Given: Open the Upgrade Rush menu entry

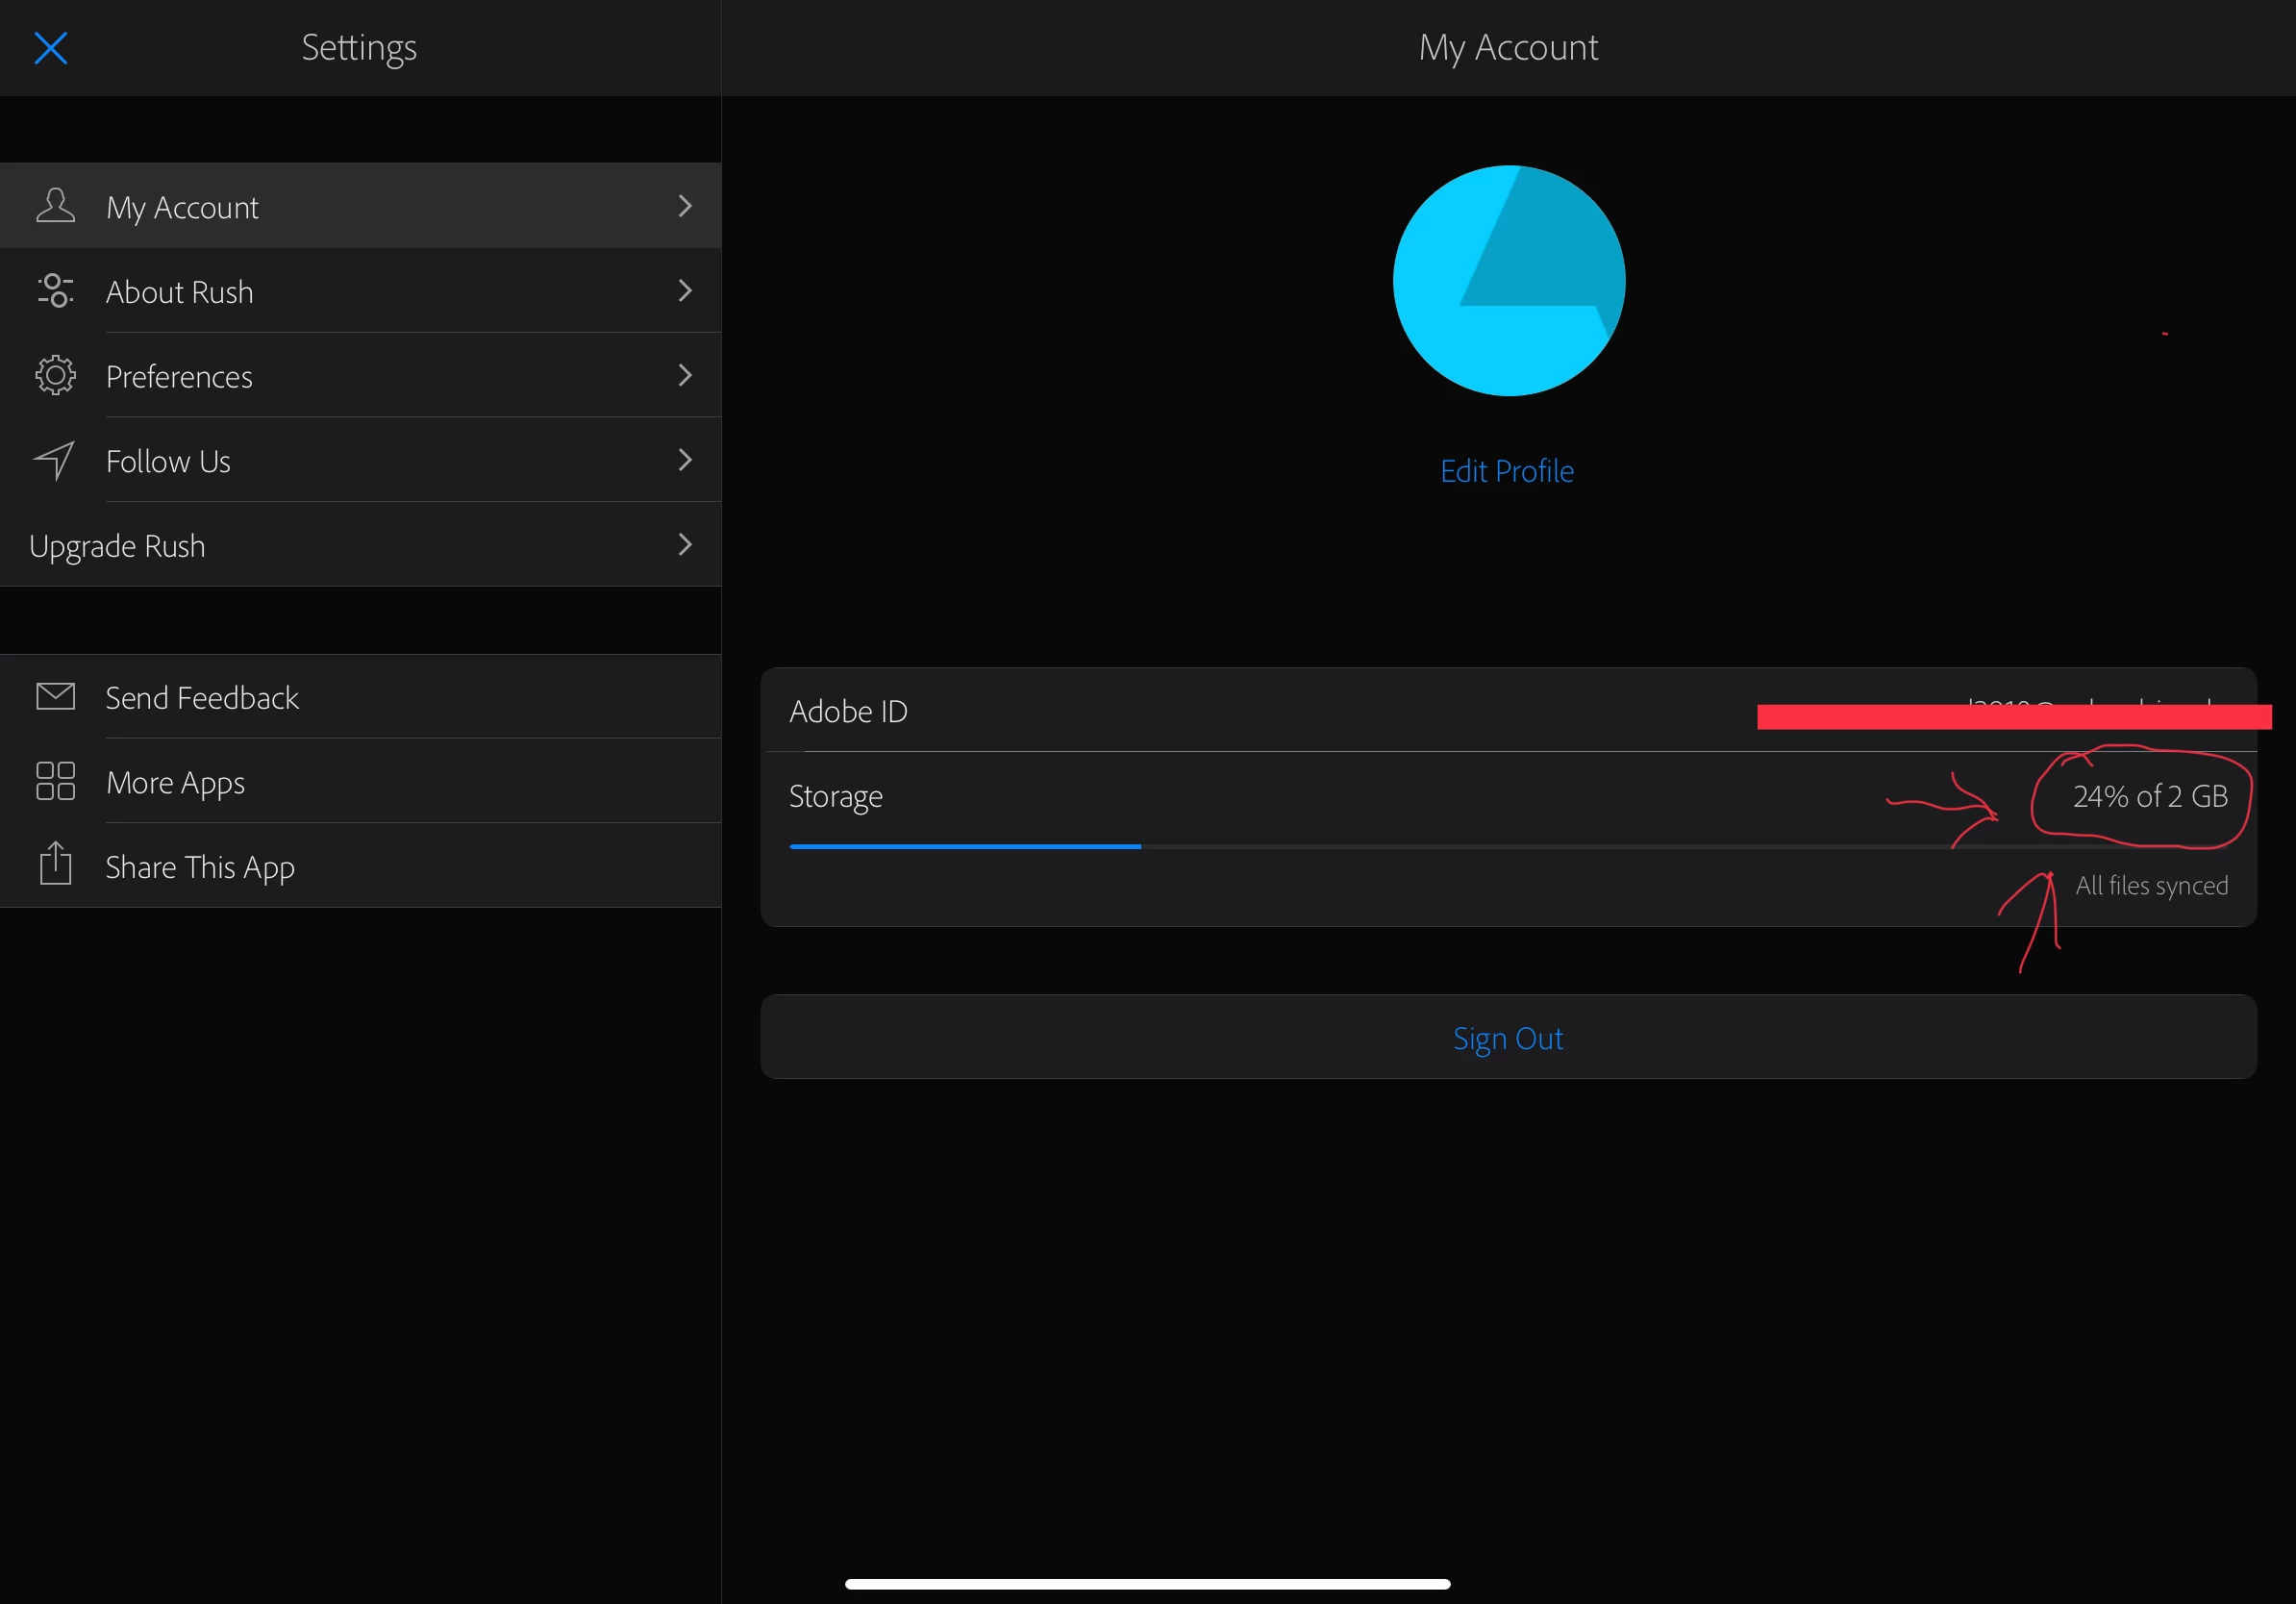Looking at the screenshot, I should 117,546.
